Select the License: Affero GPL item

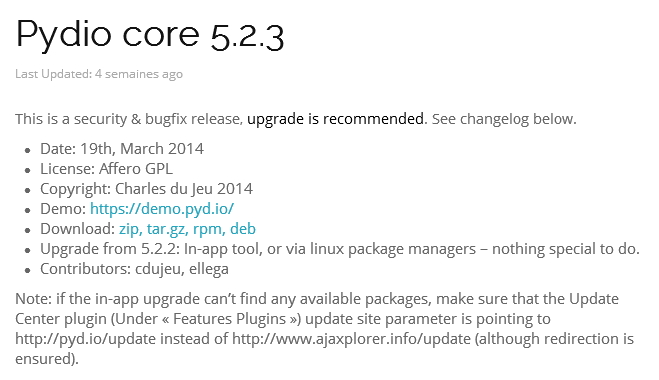coord(106,169)
